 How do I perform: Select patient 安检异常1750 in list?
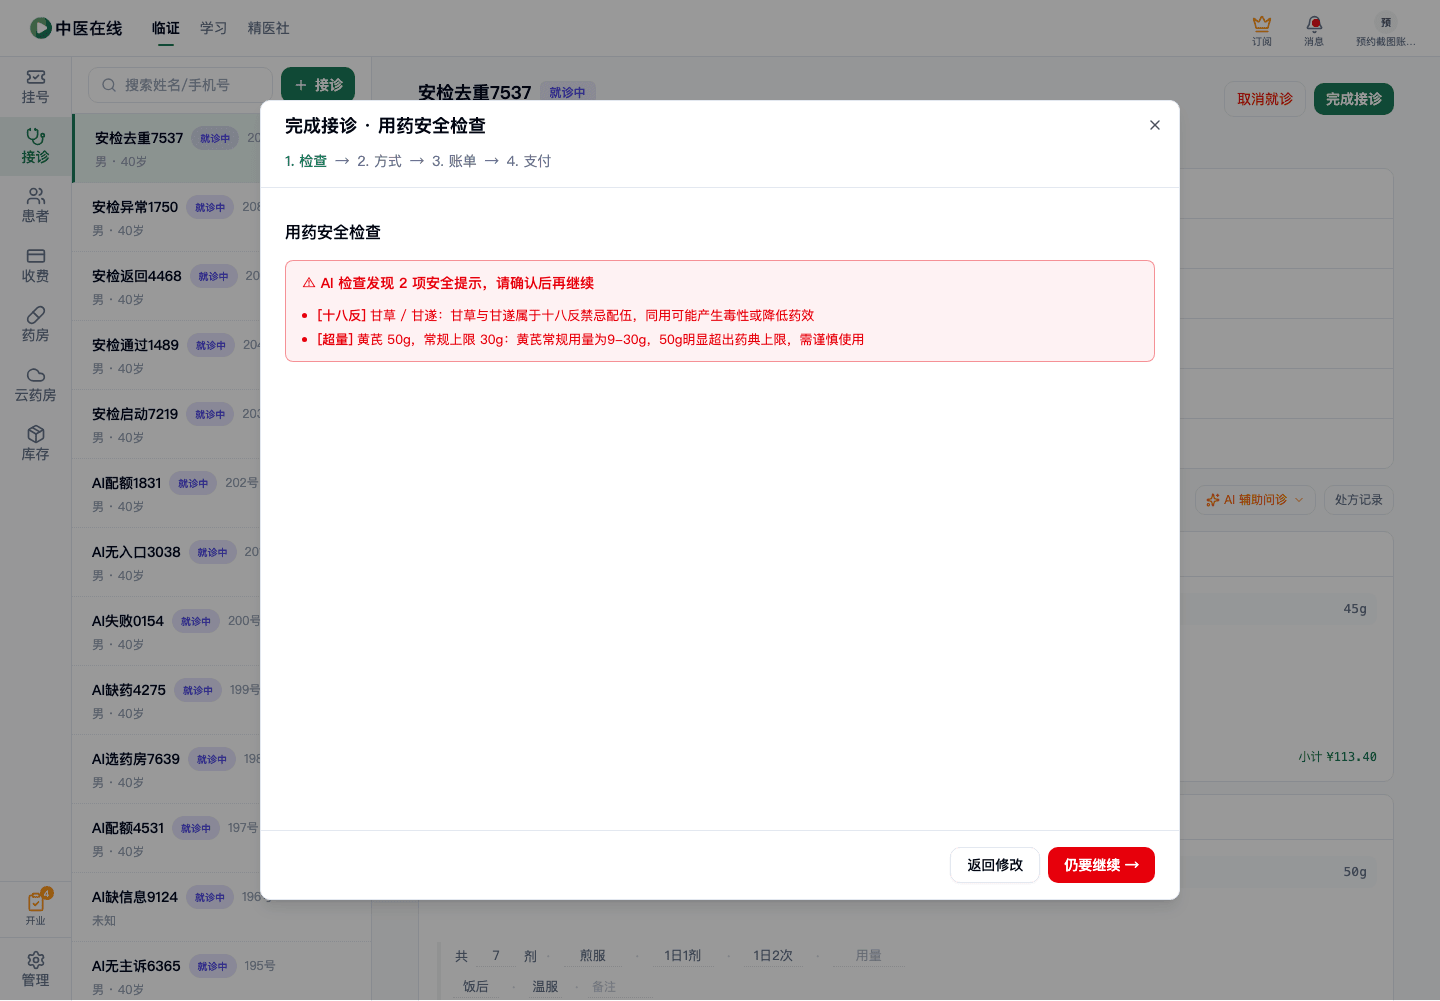tap(166, 217)
